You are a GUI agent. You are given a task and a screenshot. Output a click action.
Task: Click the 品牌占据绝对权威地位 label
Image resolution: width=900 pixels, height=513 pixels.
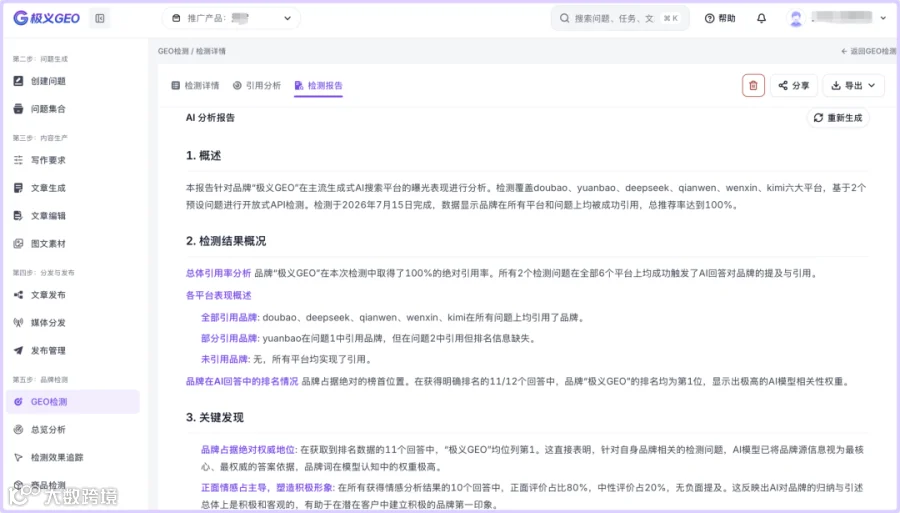coord(248,450)
